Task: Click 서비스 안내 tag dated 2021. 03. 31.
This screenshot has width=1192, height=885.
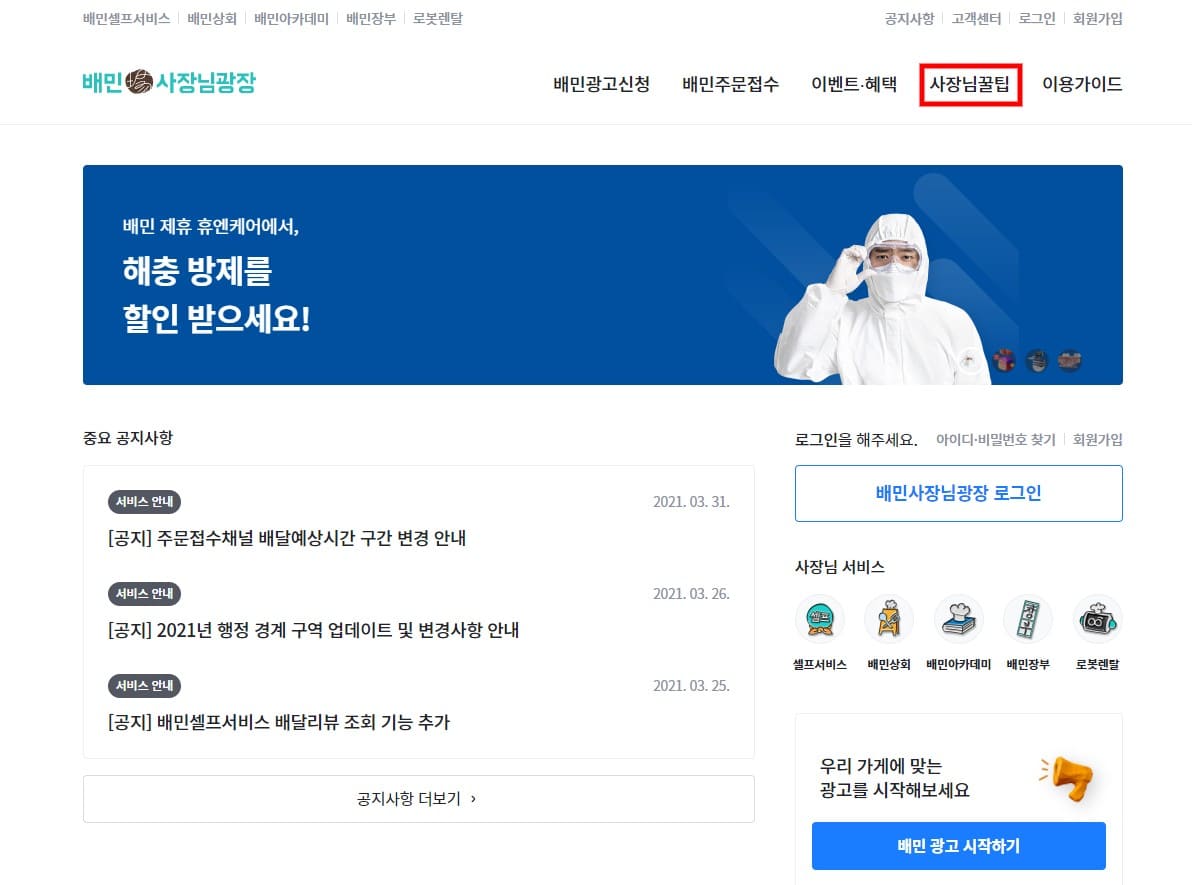Action: (144, 502)
